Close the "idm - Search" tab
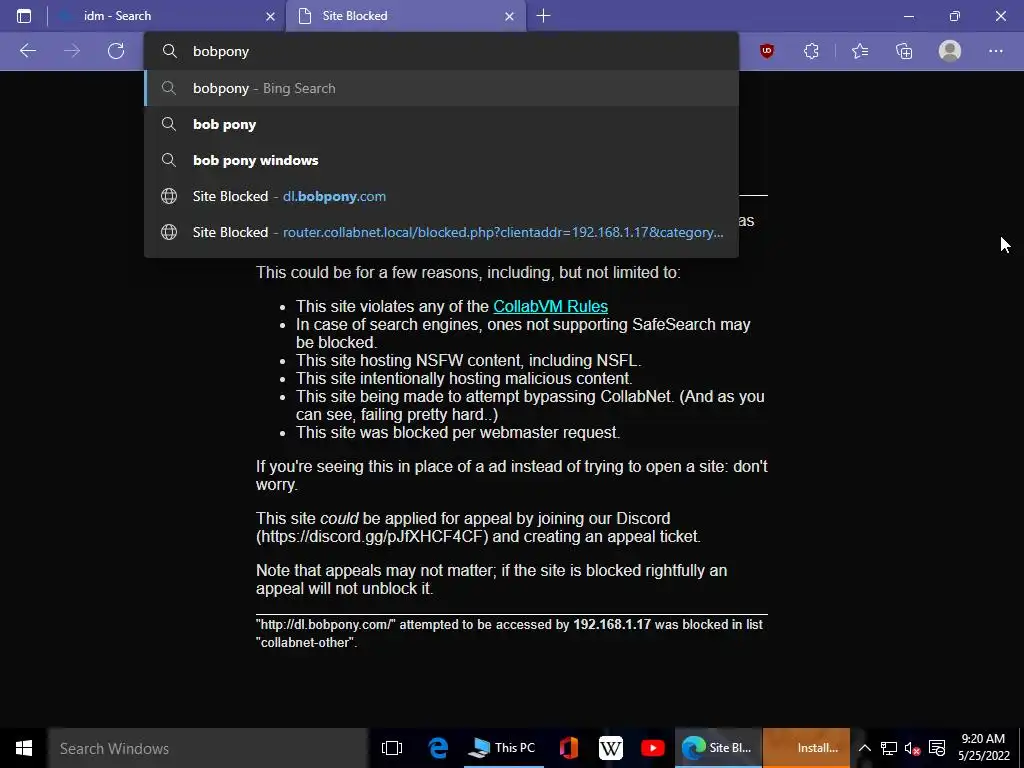The image size is (1024, 768). pyautogui.click(x=270, y=16)
